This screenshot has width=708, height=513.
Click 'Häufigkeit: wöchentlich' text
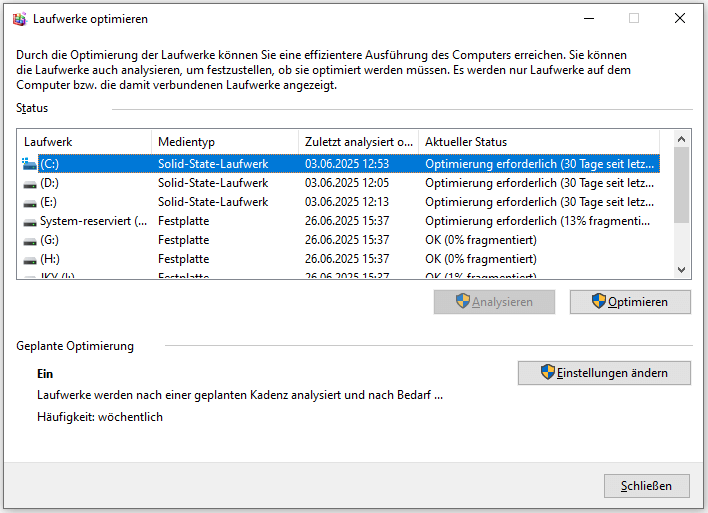click(100, 417)
